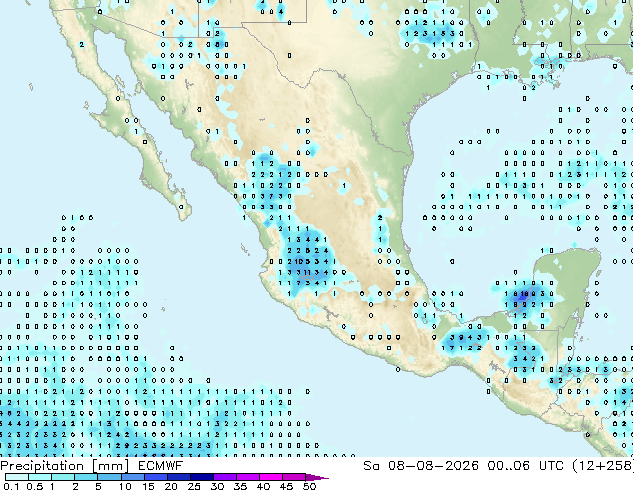Click the 5–10 mm legend color swatch
This screenshot has height=490, width=634.
[x=109, y=477]
